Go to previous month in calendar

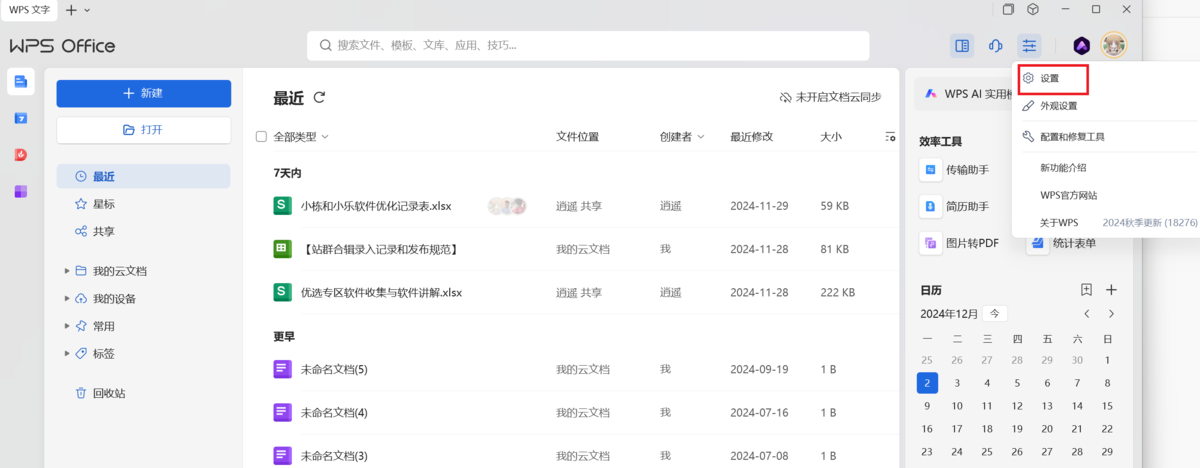pyautogui.click(x=1087, y=314)
